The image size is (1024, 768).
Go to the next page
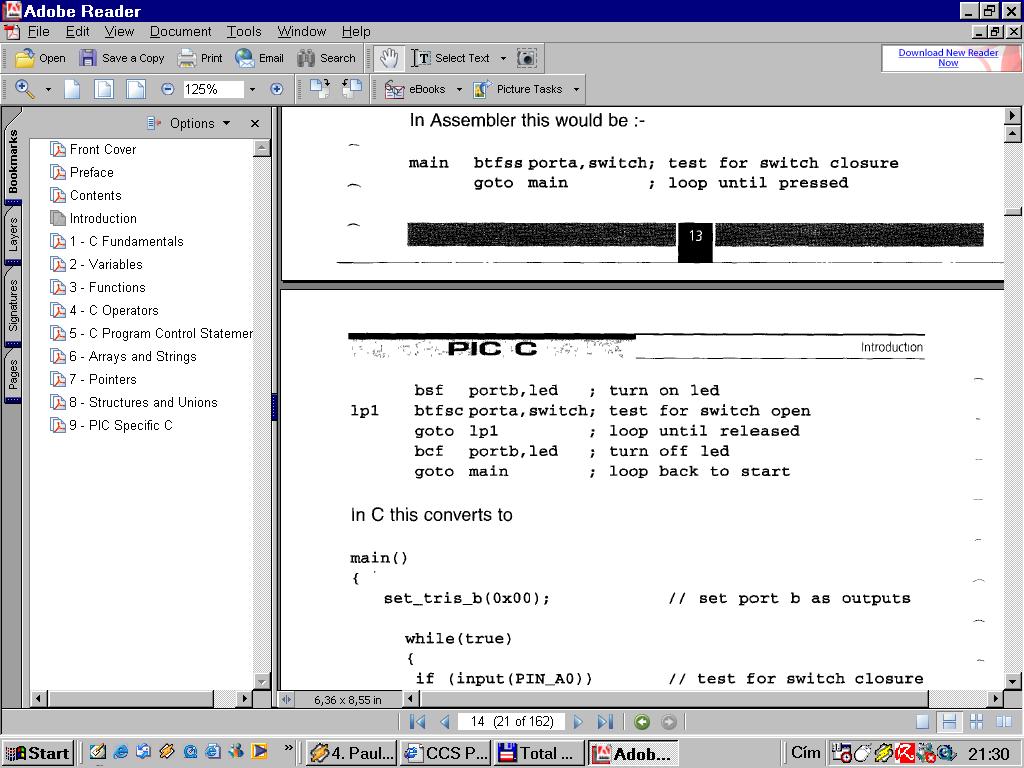coord(578,722)
